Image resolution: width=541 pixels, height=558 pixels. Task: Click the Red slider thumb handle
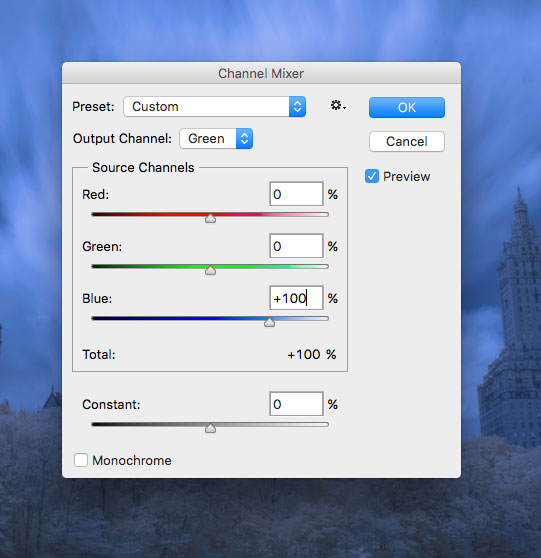(210, 218)
